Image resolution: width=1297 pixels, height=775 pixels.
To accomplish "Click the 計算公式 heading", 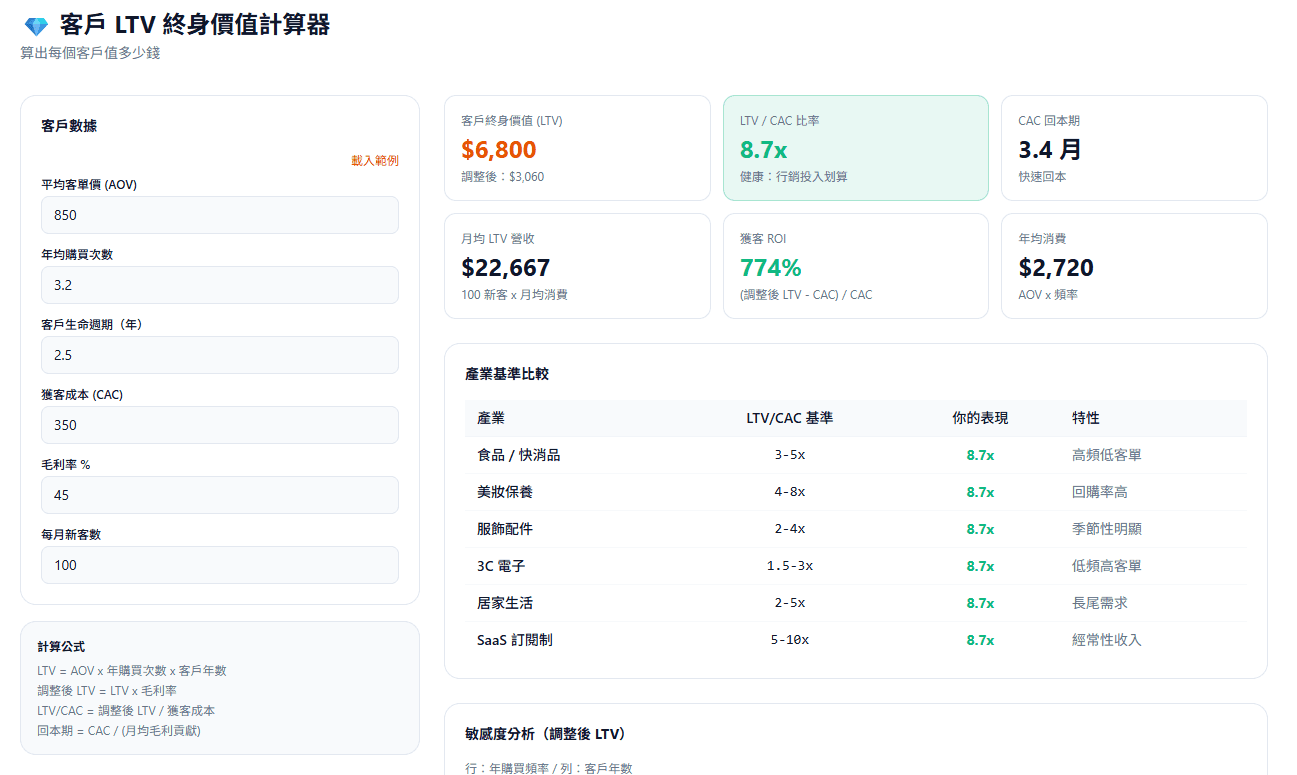I will pos(61,647).
